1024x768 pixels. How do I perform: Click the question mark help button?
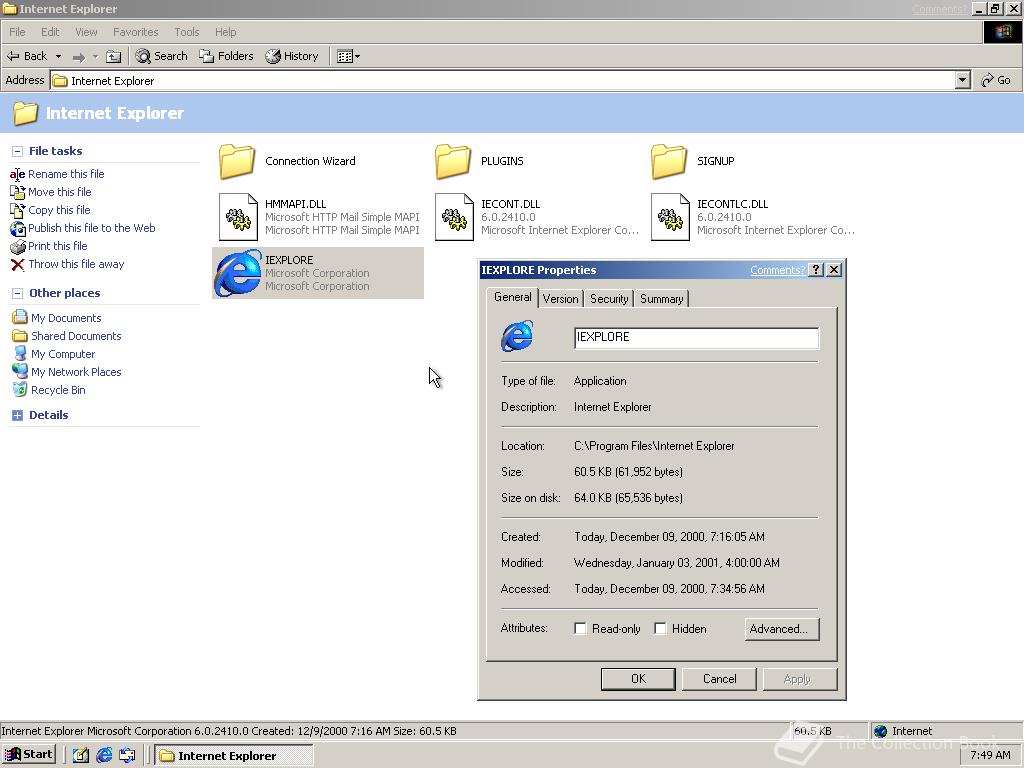coord(816,270)
